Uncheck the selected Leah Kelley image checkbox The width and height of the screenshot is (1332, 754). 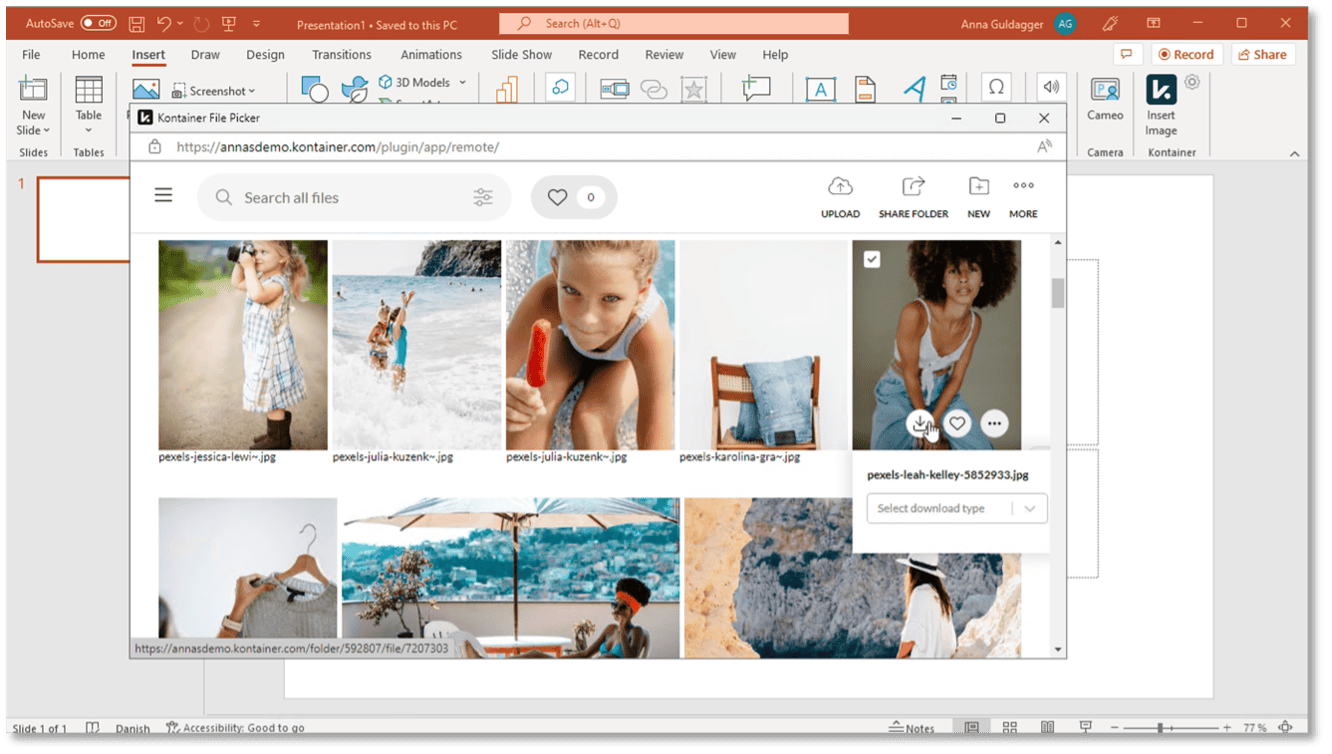(871, 258)
